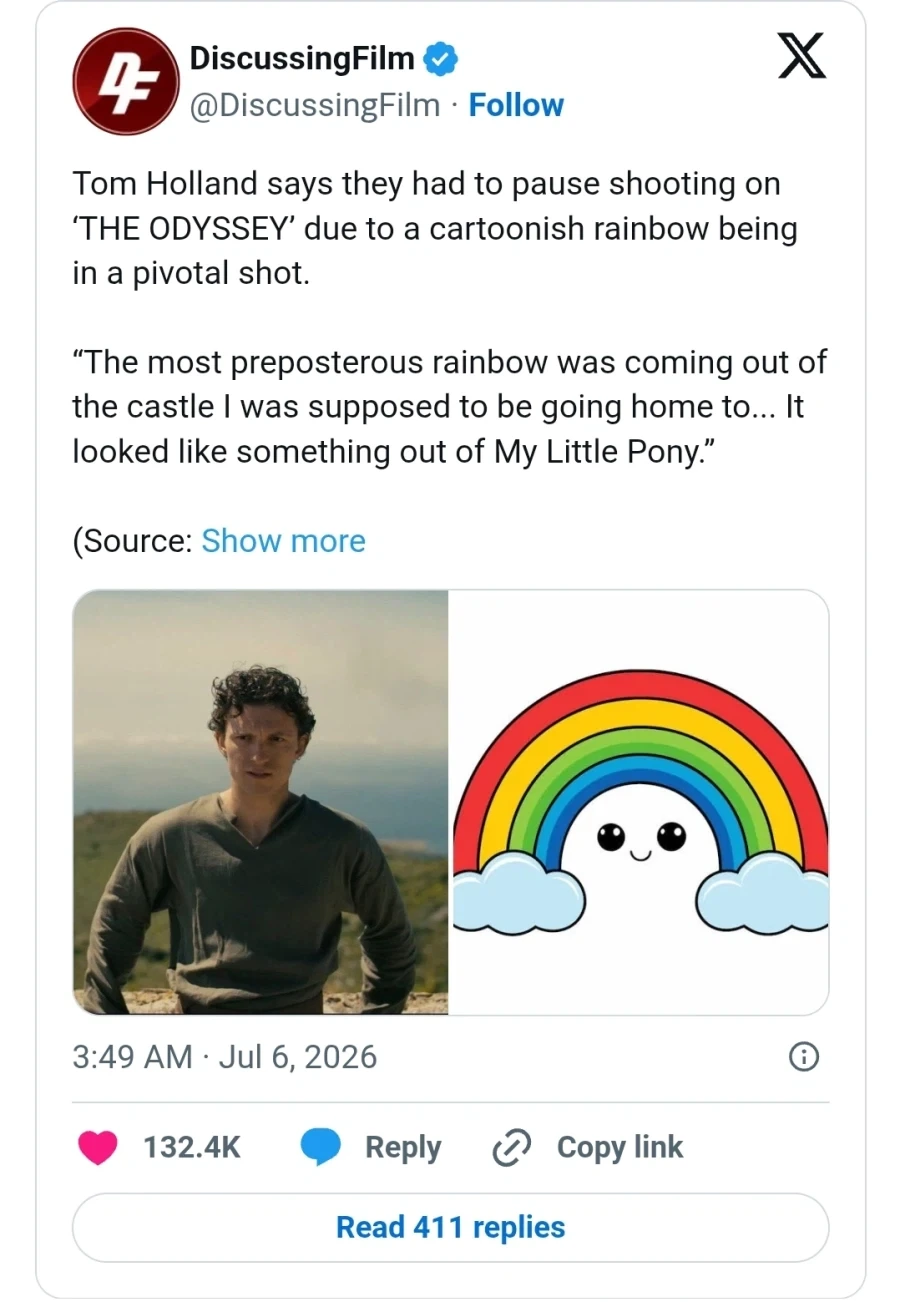Click the chain link copy icon

(512, 1148)
